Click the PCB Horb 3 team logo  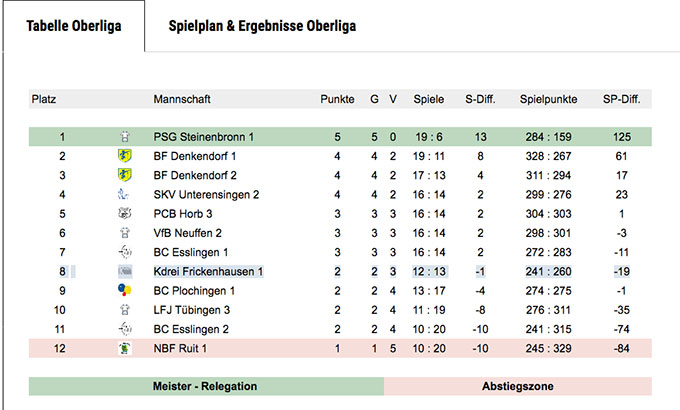[x=125, y=213]
